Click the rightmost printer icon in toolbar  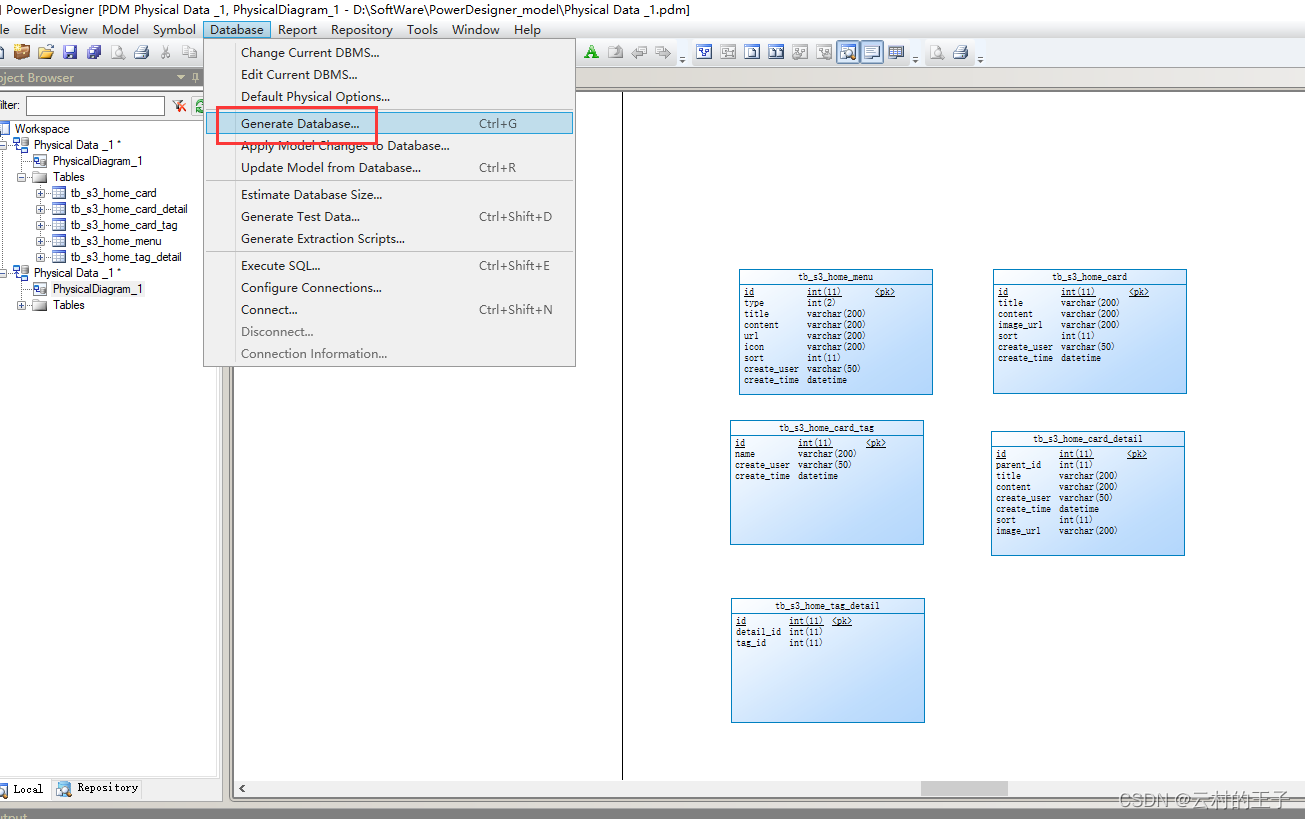(961, 52)
